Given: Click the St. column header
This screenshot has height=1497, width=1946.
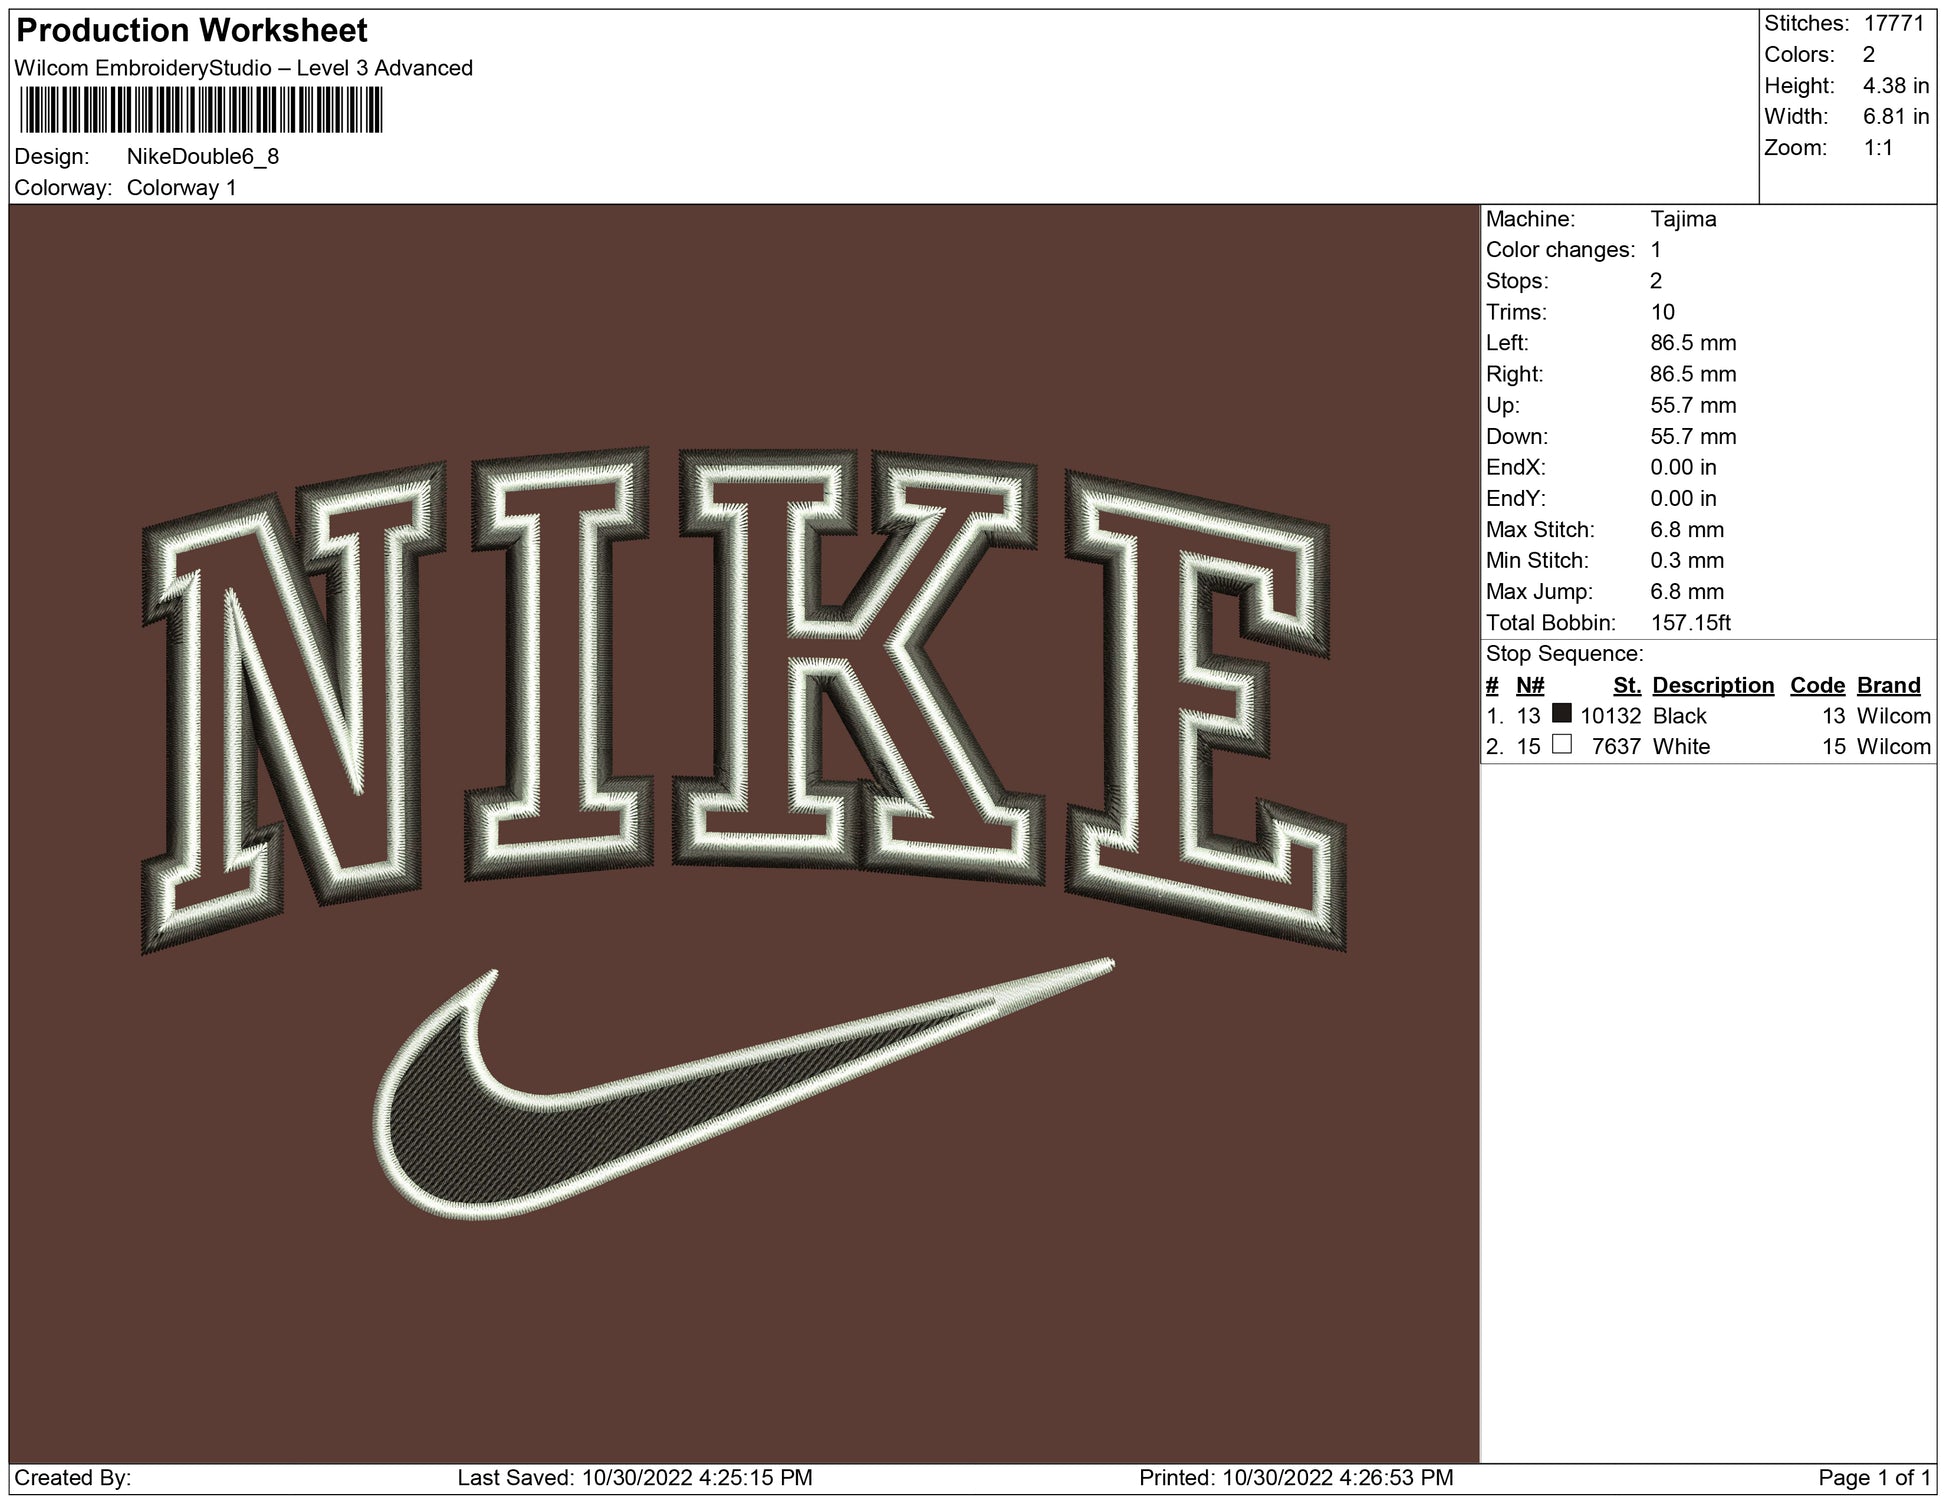Looking at the screenshot, I should click(x=1627, y=685).
